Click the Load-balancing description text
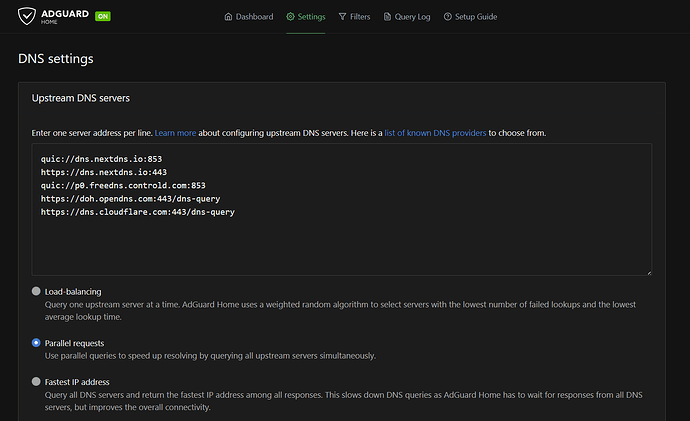690x421 pixels. tap(340, 311)
